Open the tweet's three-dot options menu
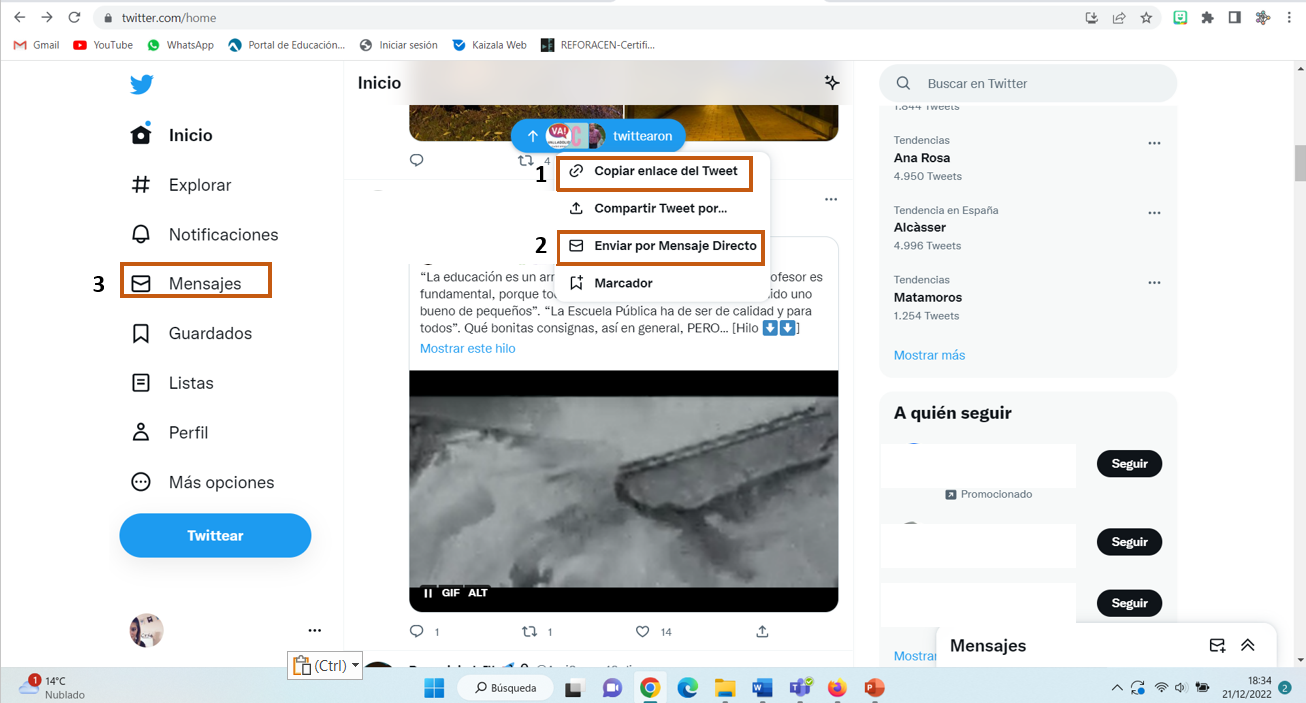 pyautogui.click(x=831, y=199)
